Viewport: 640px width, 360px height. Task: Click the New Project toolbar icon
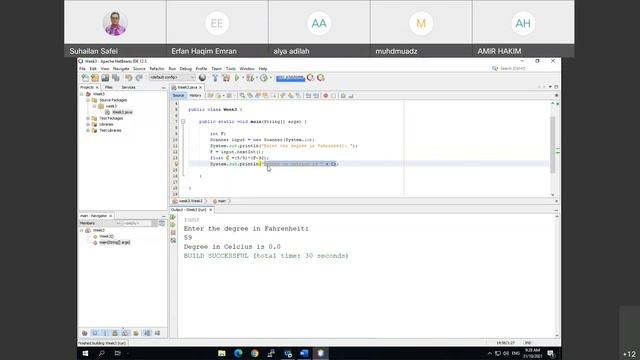click(95, 78)
